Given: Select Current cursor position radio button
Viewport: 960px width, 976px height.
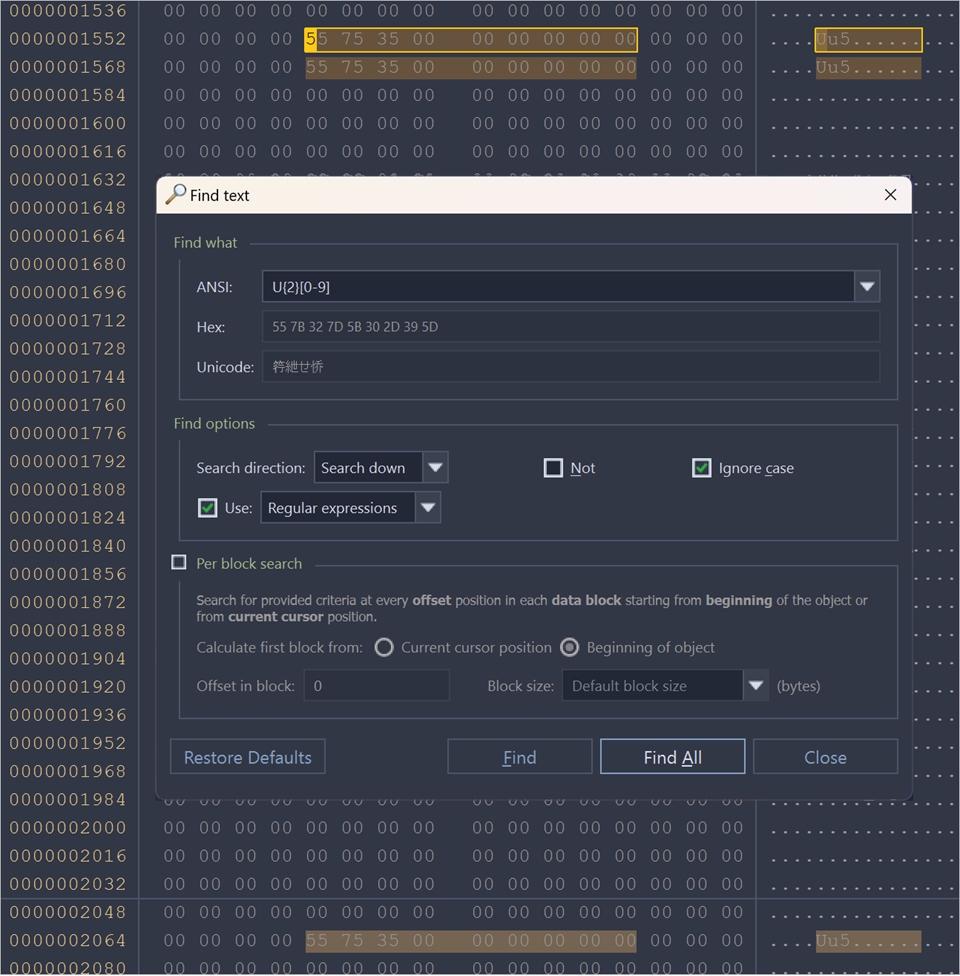Looking at the screenshot, I should [384, 647].
